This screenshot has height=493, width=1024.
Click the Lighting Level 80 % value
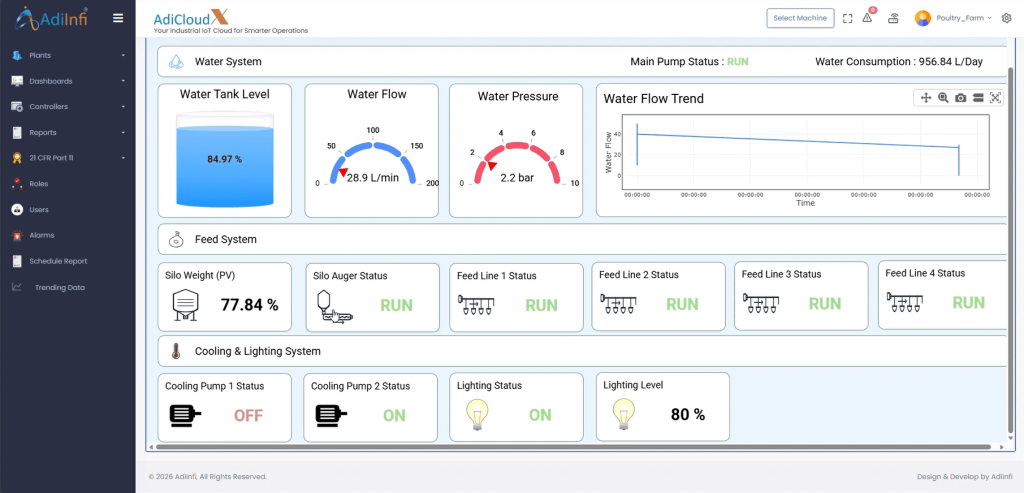(x=688, y=415)
